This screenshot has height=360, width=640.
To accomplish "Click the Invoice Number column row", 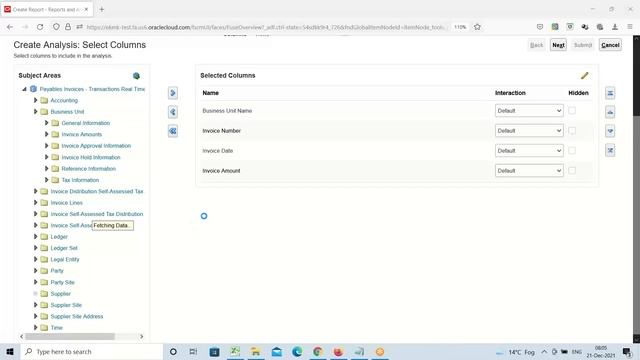I will 396,131.
